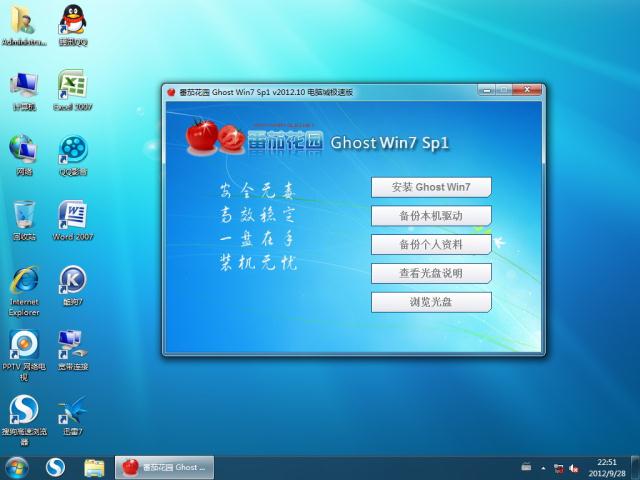This screenshot has height=480, width=640.
Task: Launch the QQ penguin desktop icon
Action: point(73,25)
